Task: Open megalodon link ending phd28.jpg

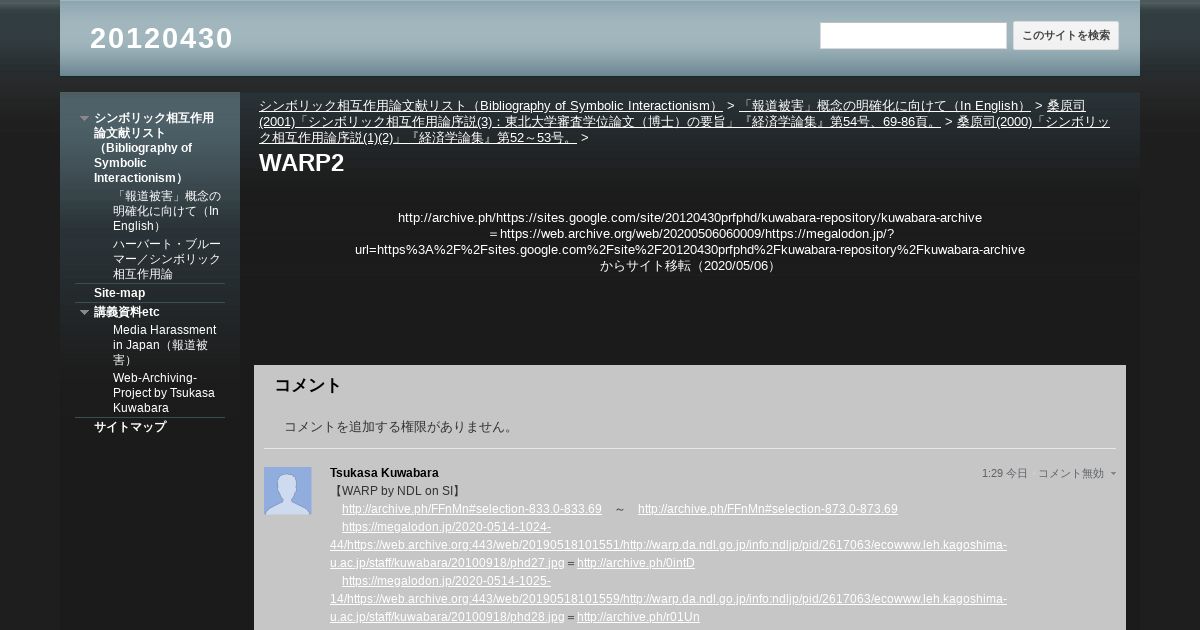Action: (668, 599)
